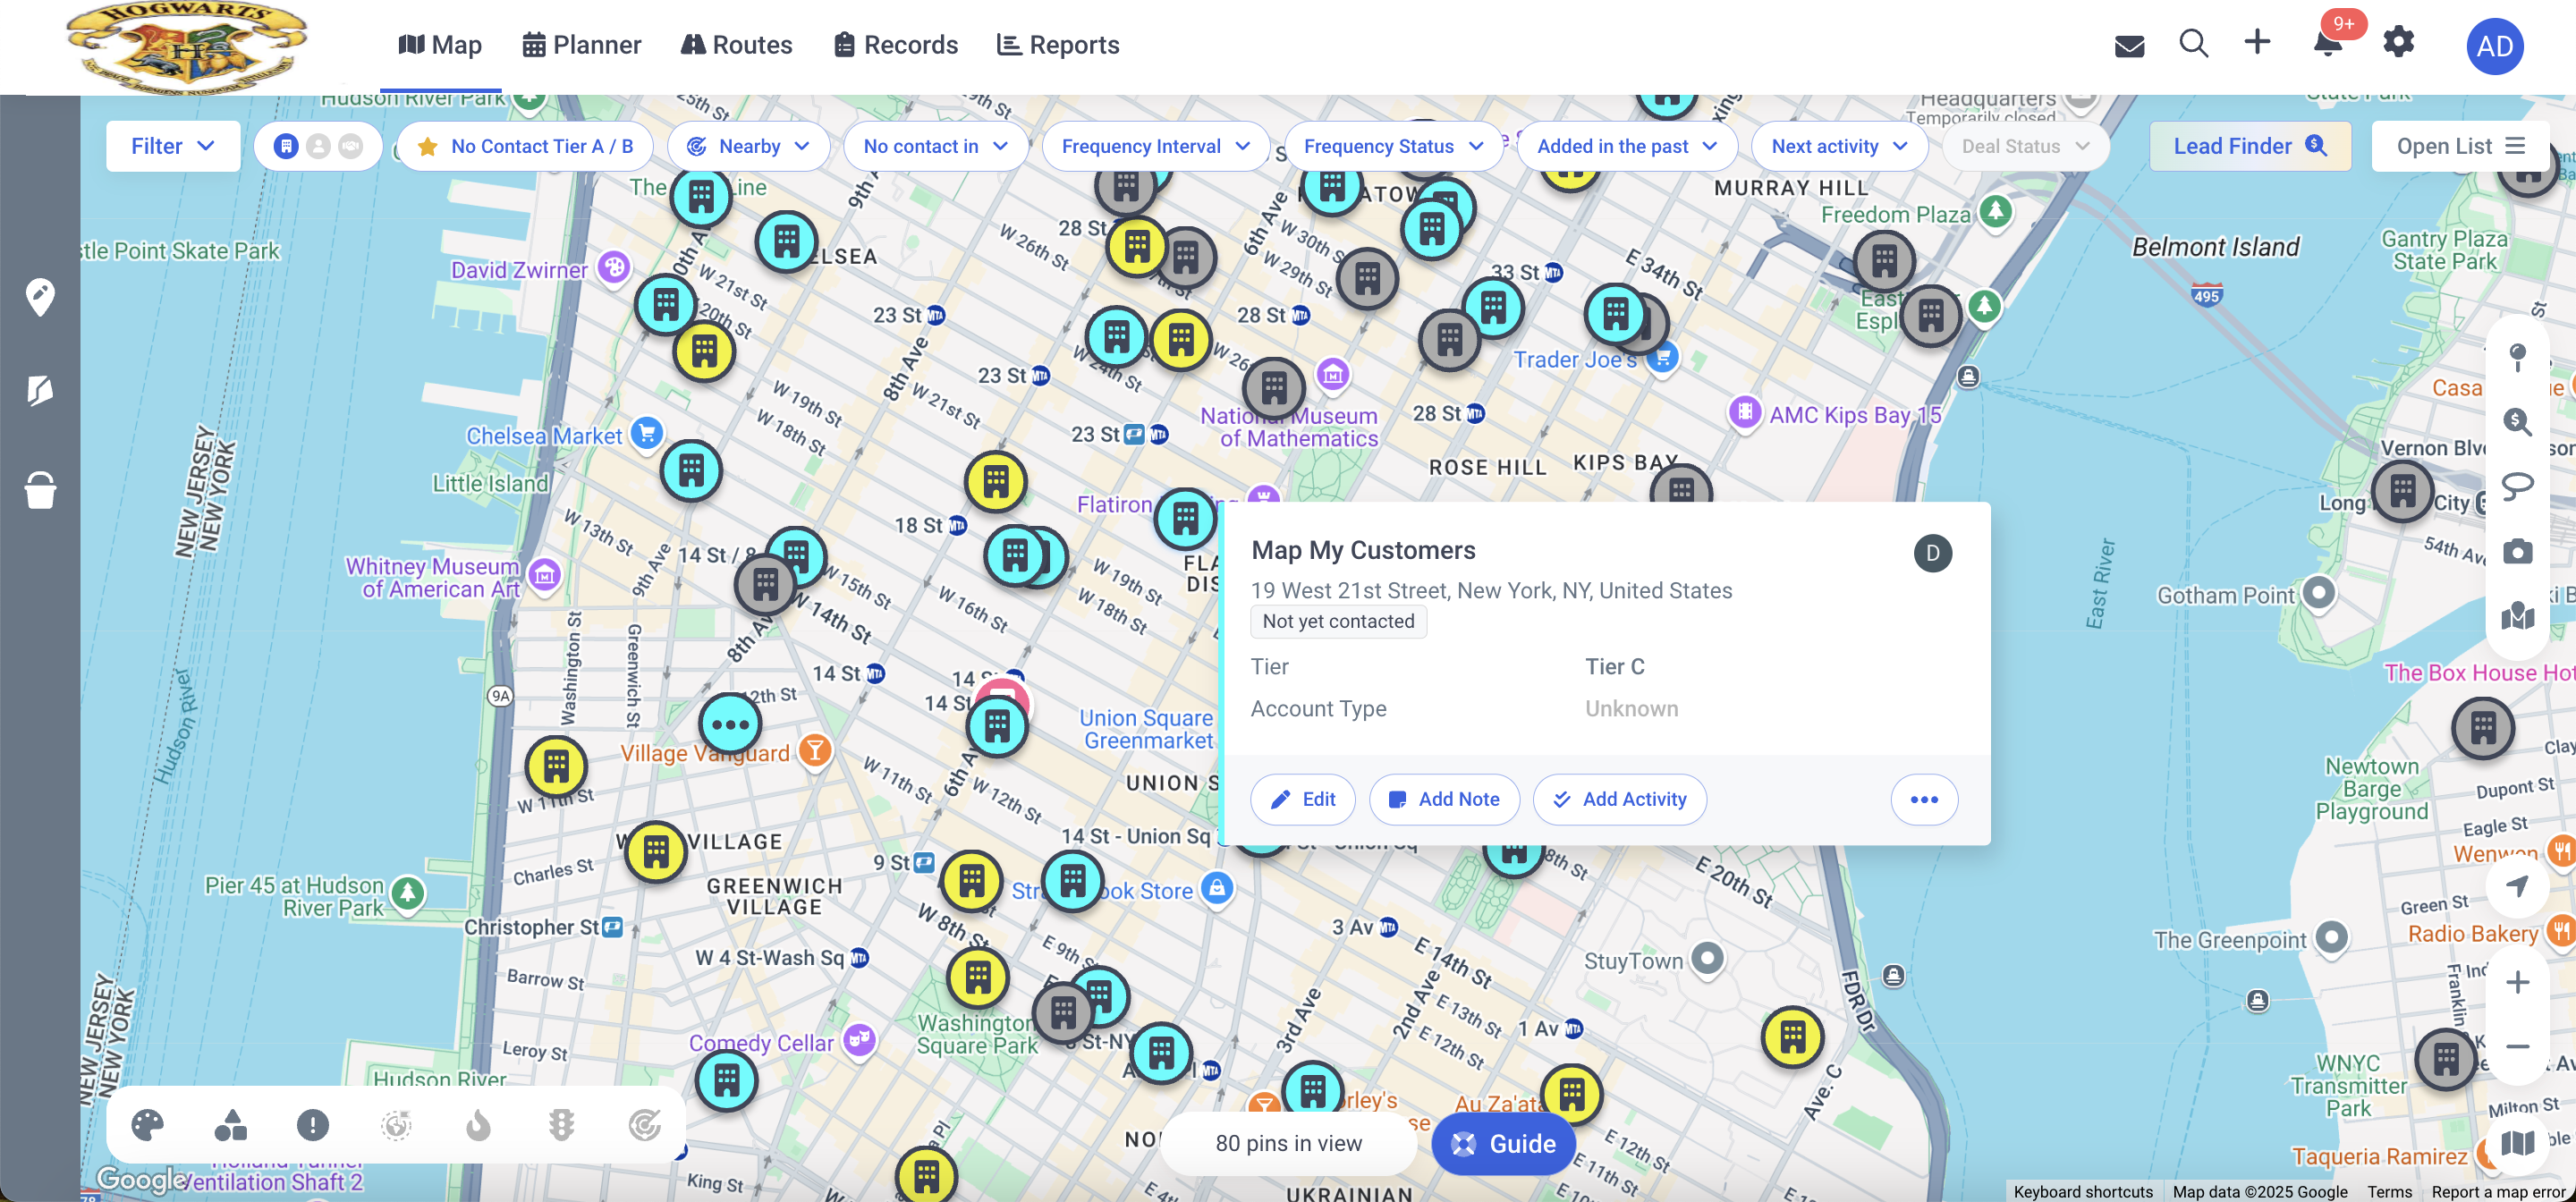This screenshot has height=1202, width=2576.
Task: Toggle deals entity filter icon
Action: point(350,146)
